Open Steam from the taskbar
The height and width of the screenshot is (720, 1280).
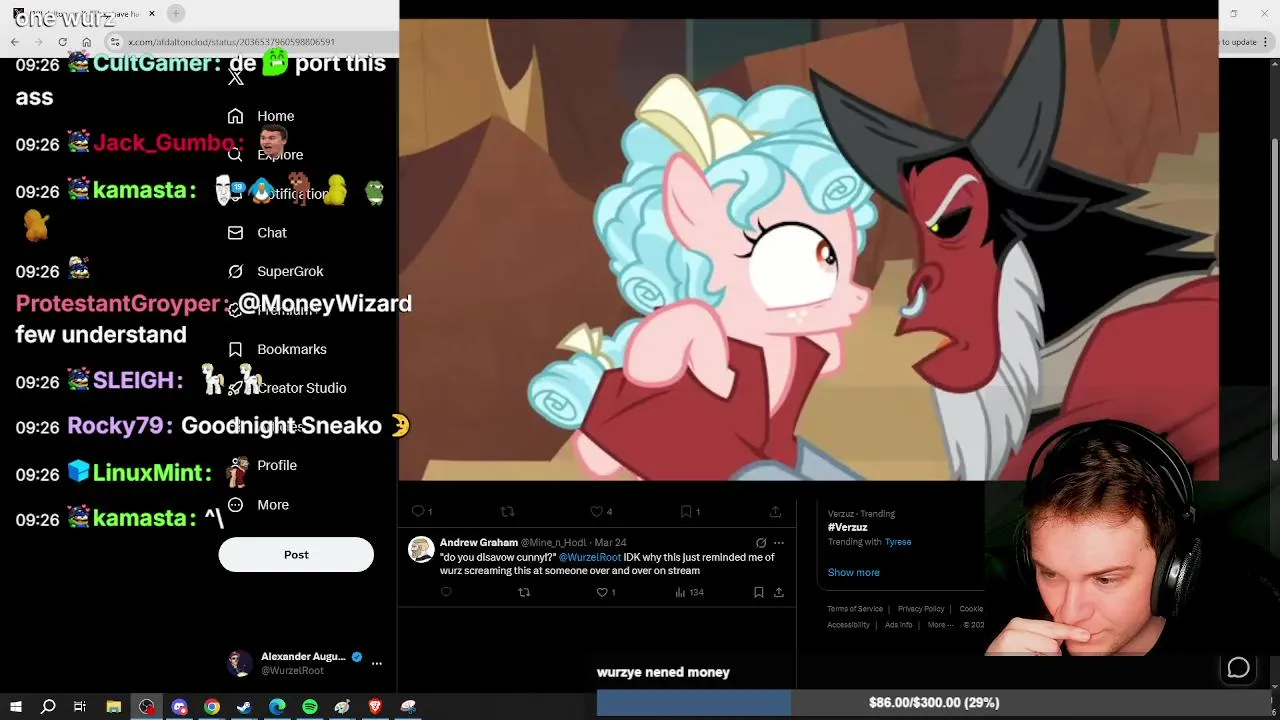(x=244, y=707)
